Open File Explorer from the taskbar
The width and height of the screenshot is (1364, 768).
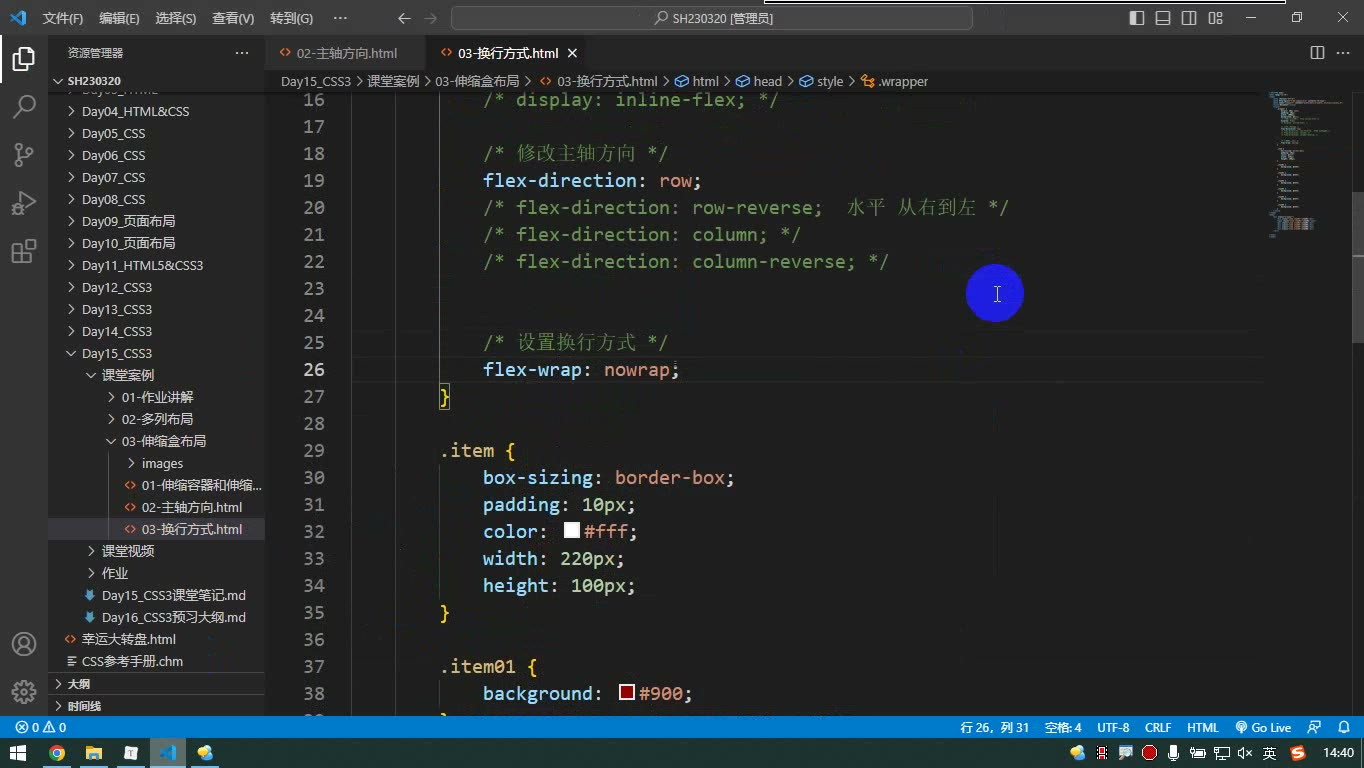click(x=94, y=753)
